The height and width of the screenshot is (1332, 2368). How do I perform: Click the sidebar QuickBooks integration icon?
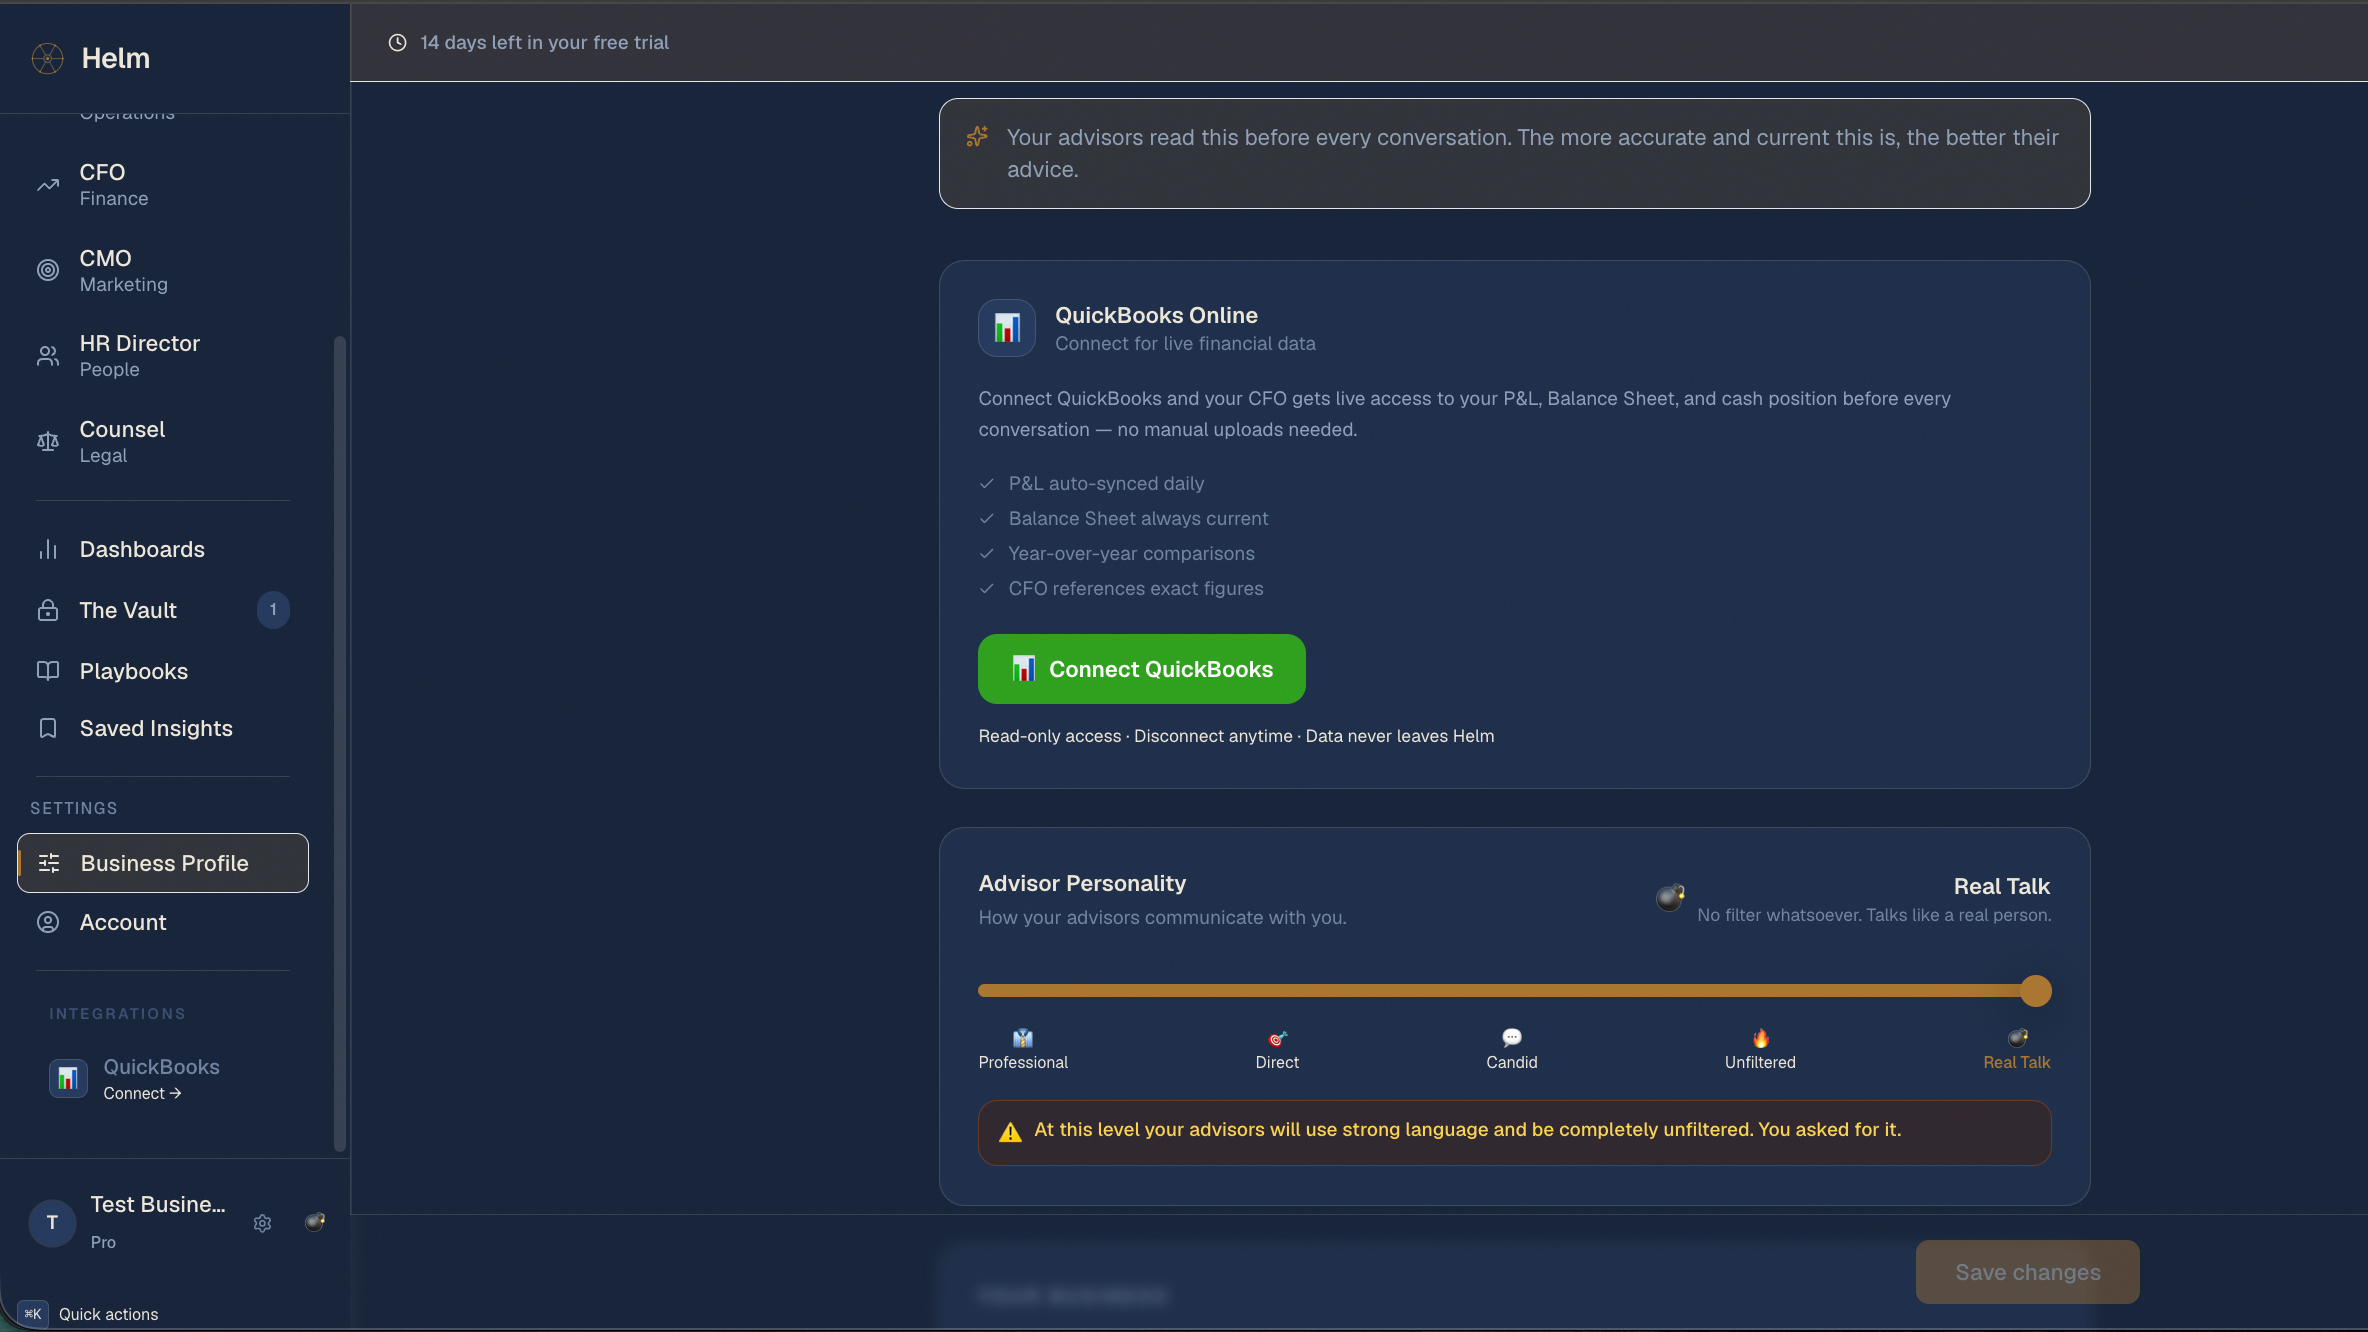tap(68, 1078)
